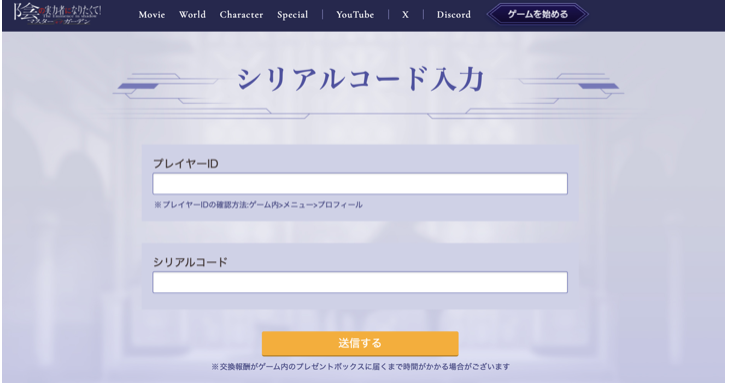Screen dimensions: 732x386
Task: Focus the シリアルコード input field
Action: pos(360,282)
